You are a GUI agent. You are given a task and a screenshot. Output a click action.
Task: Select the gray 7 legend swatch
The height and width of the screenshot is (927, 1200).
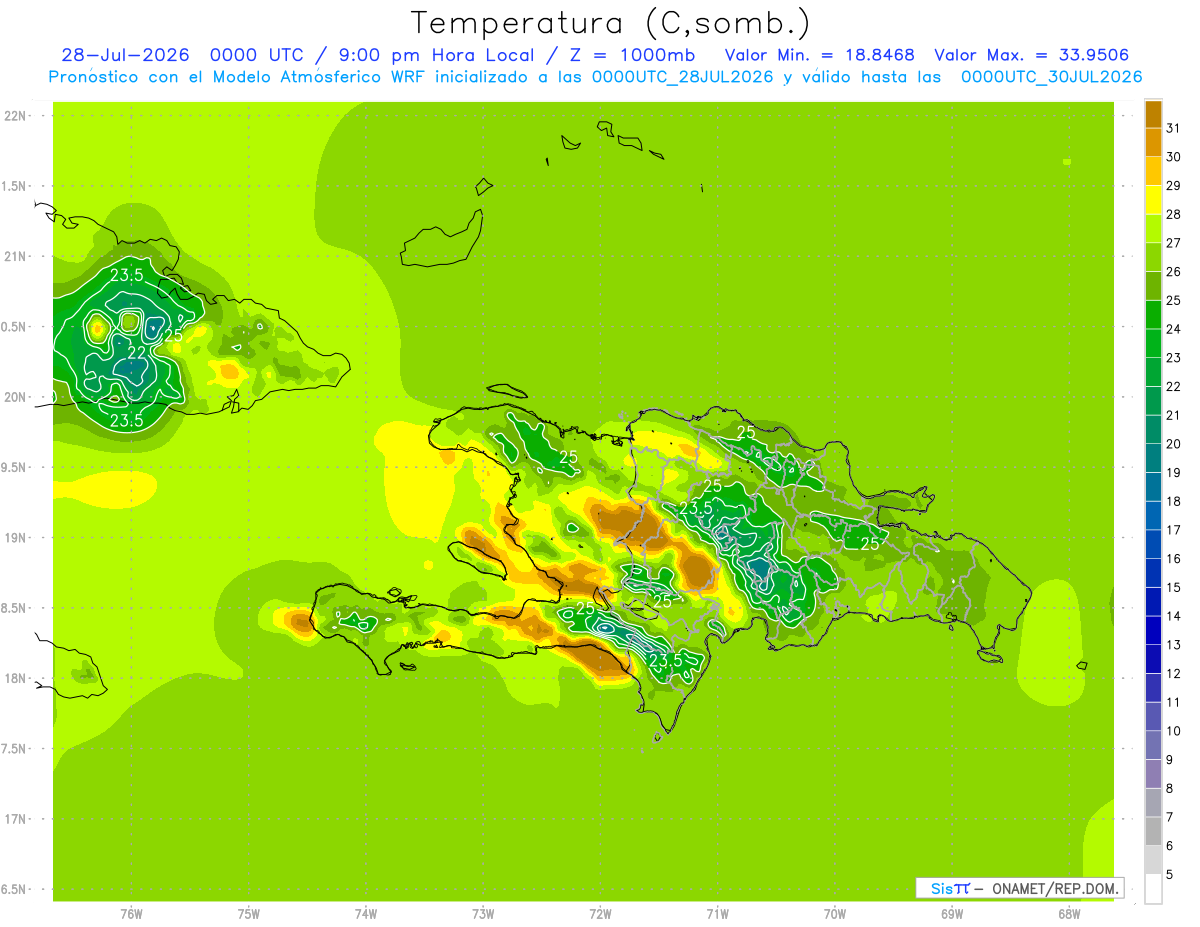(x=1153, y=803)
